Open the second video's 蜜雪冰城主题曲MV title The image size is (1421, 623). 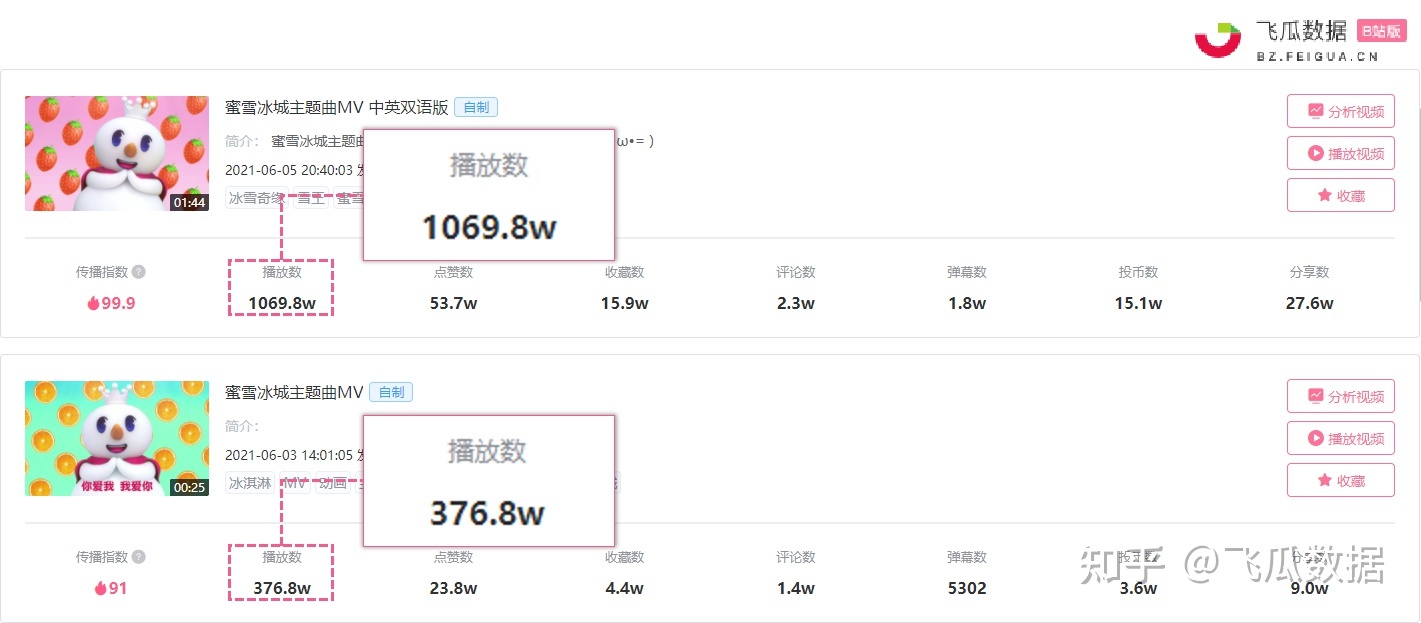(x=294, y=393)
